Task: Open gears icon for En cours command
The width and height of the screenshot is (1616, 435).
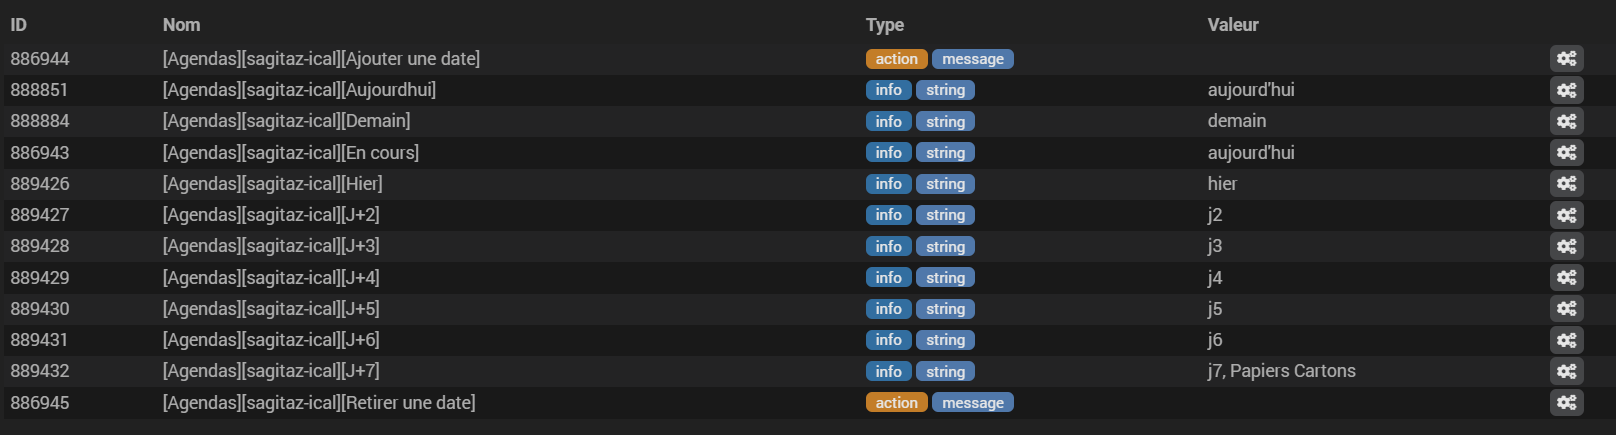Action: (1566, 153)
